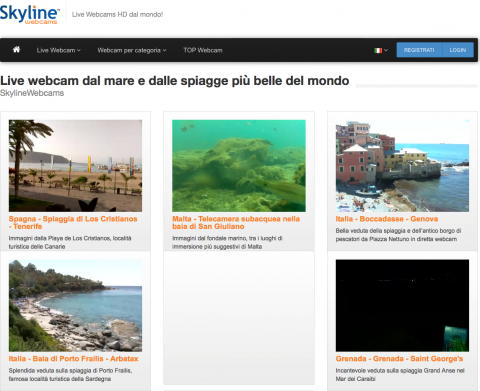Click the REGISTRATI button

tap(419, 50)
